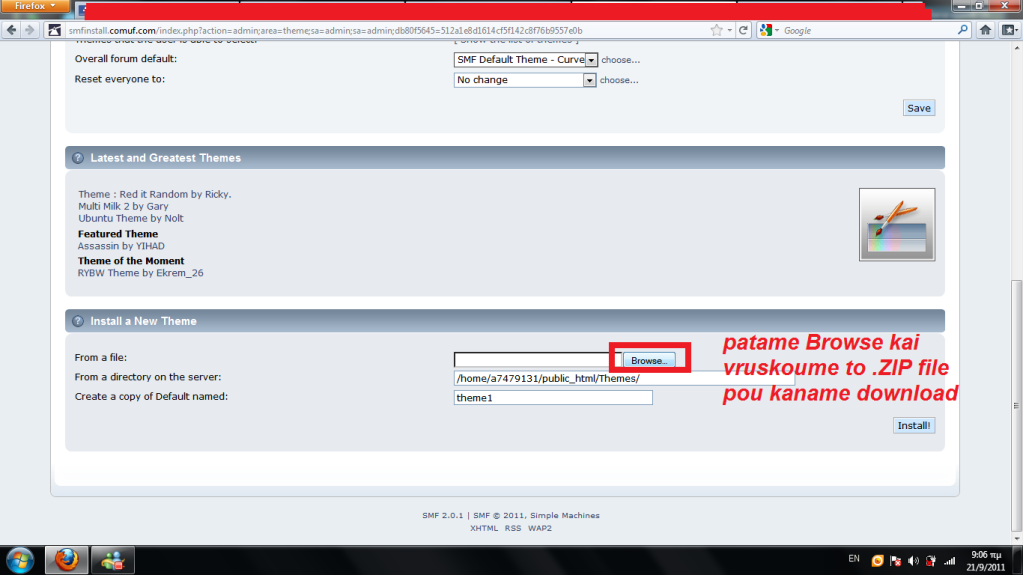The image size is (1023, 575).
Task: Click the Firefox home button
Action: (986, 30)
